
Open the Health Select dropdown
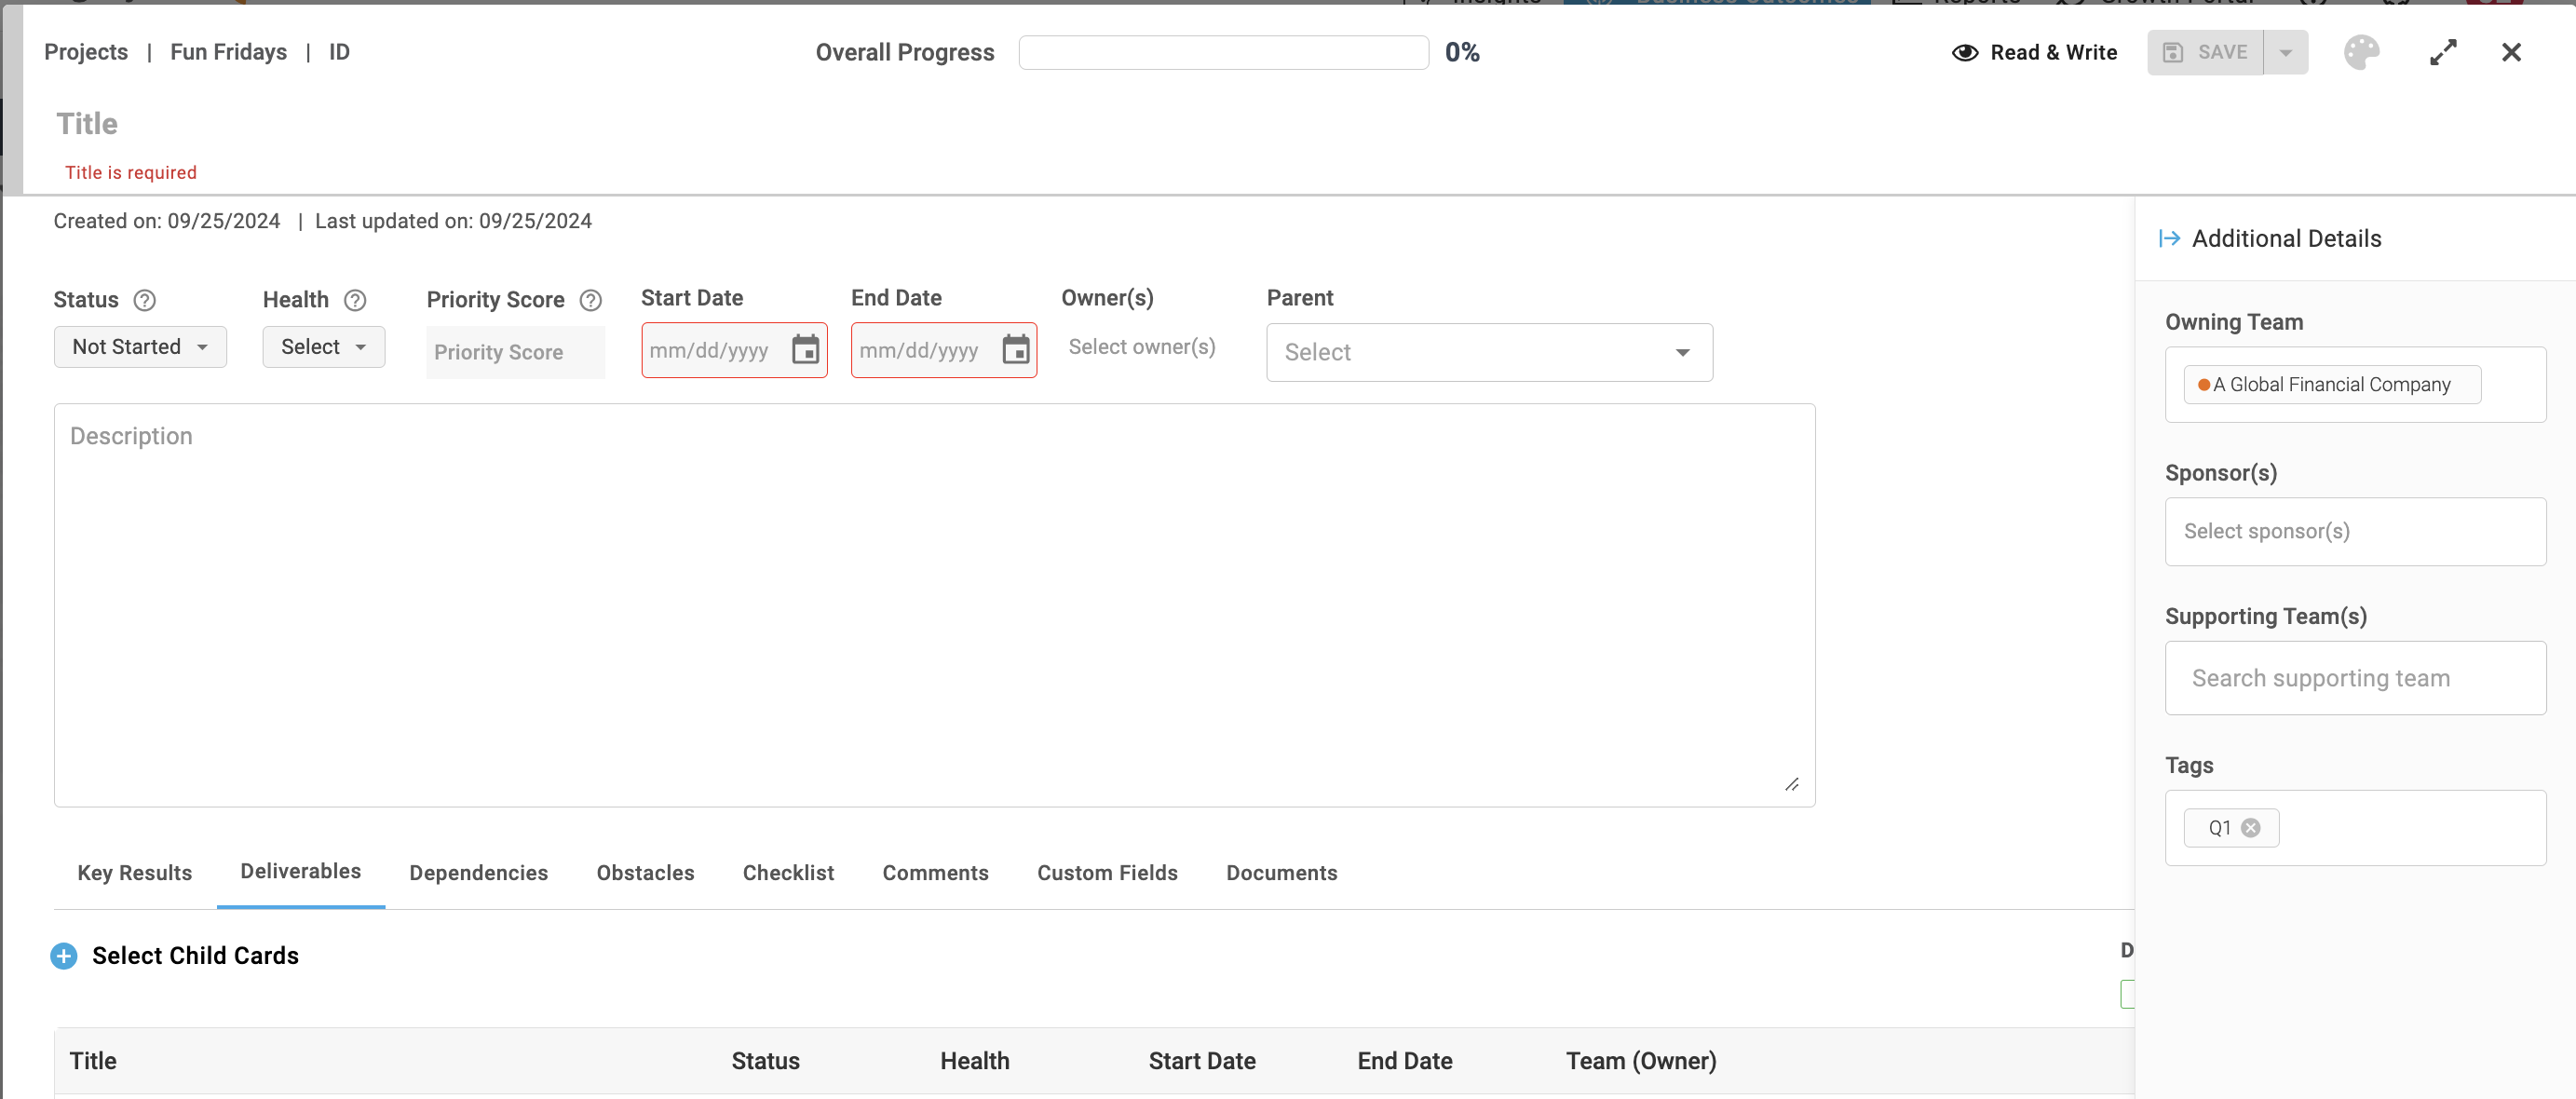click(x=323, y=347)
